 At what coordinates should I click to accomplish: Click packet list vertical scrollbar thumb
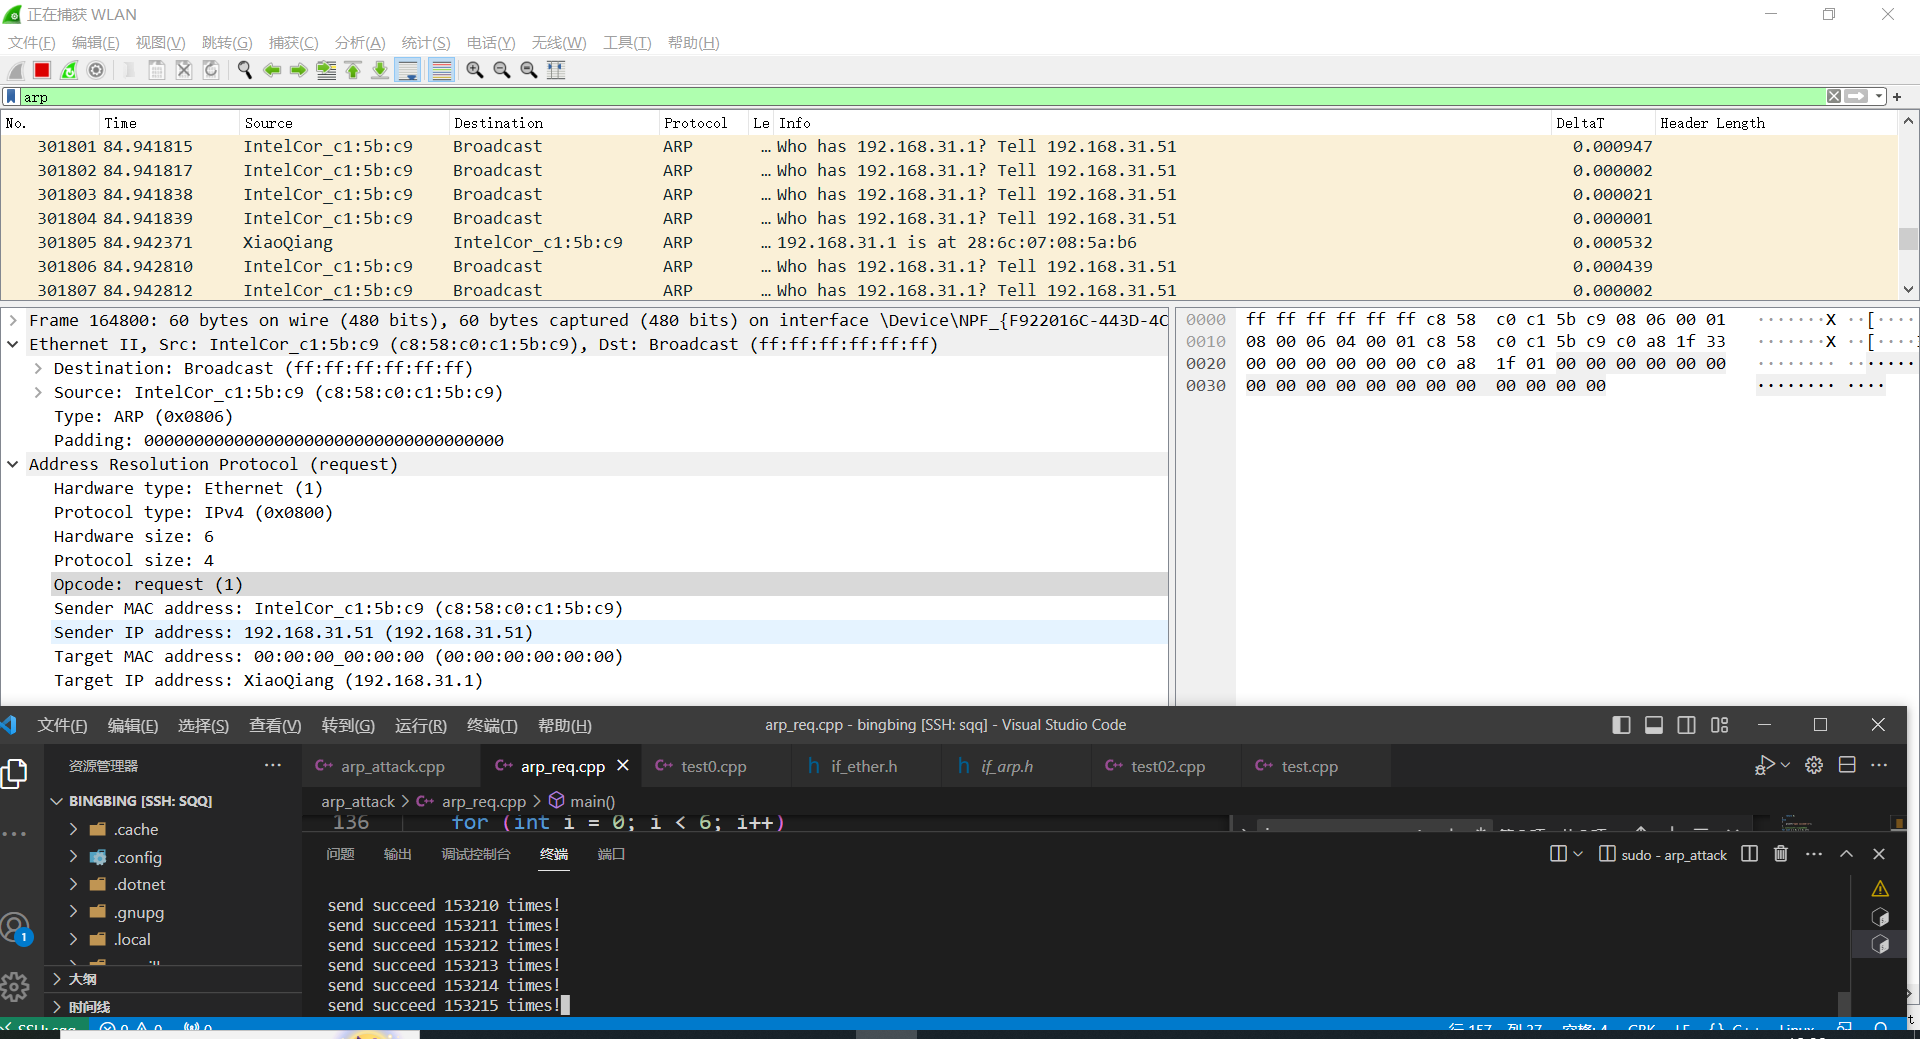pos(1908,239)
